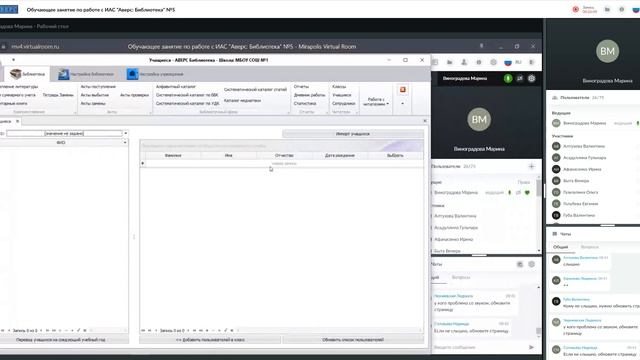Screen dimensions: 640x360
Task: Open Акты замены in the ribbon
Action: [x=93, y=103]
